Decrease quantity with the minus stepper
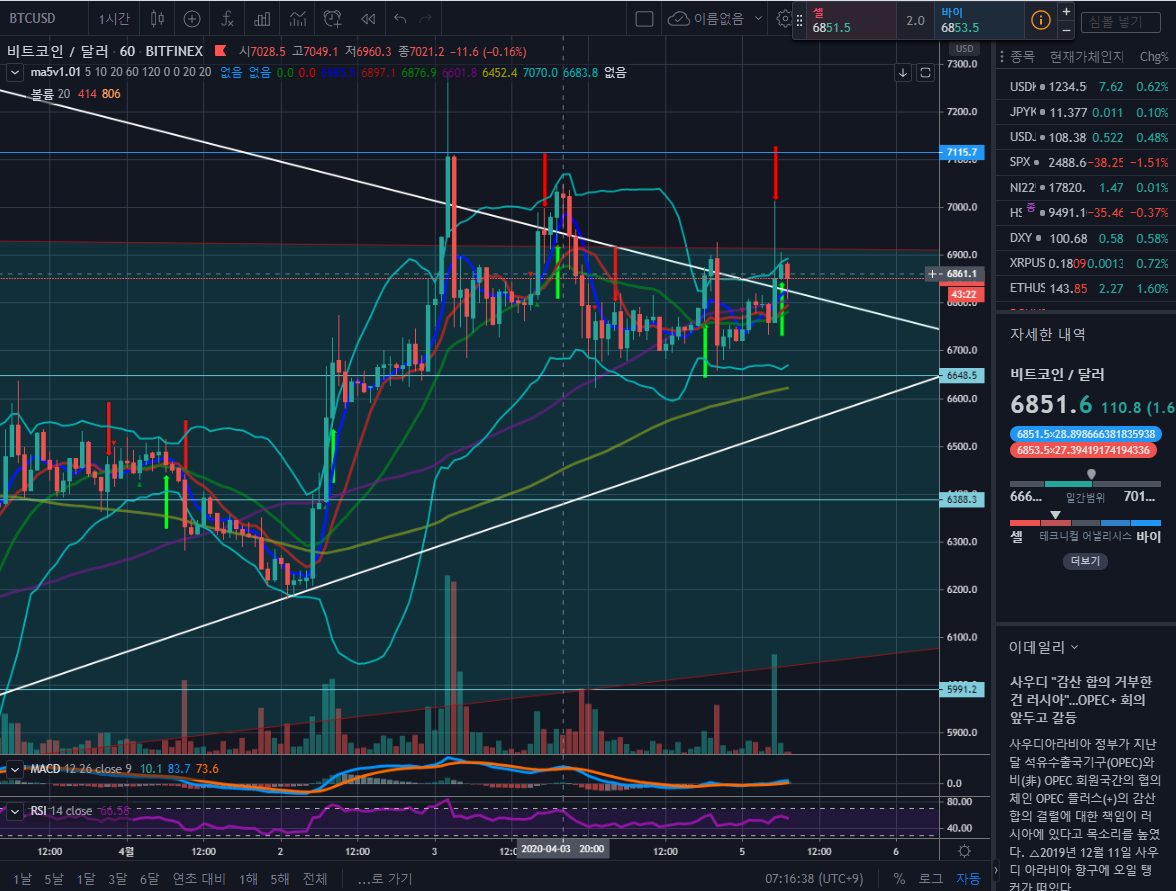Viewport: 1176px width, 891px height. click(x=1066, y=30)
